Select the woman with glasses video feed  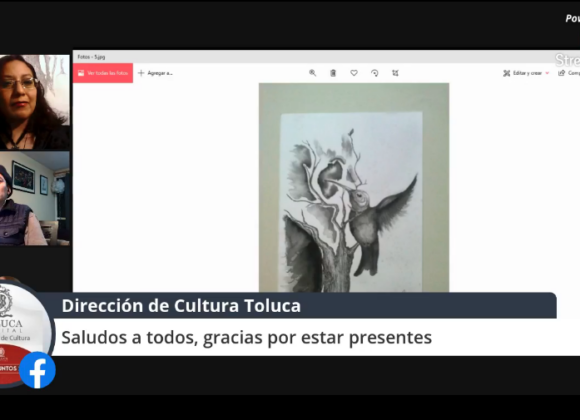tap(35, 102)
